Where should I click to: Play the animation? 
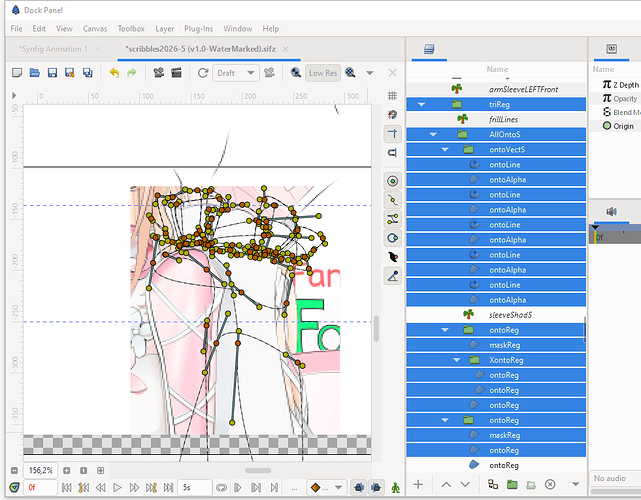point(117,487)
